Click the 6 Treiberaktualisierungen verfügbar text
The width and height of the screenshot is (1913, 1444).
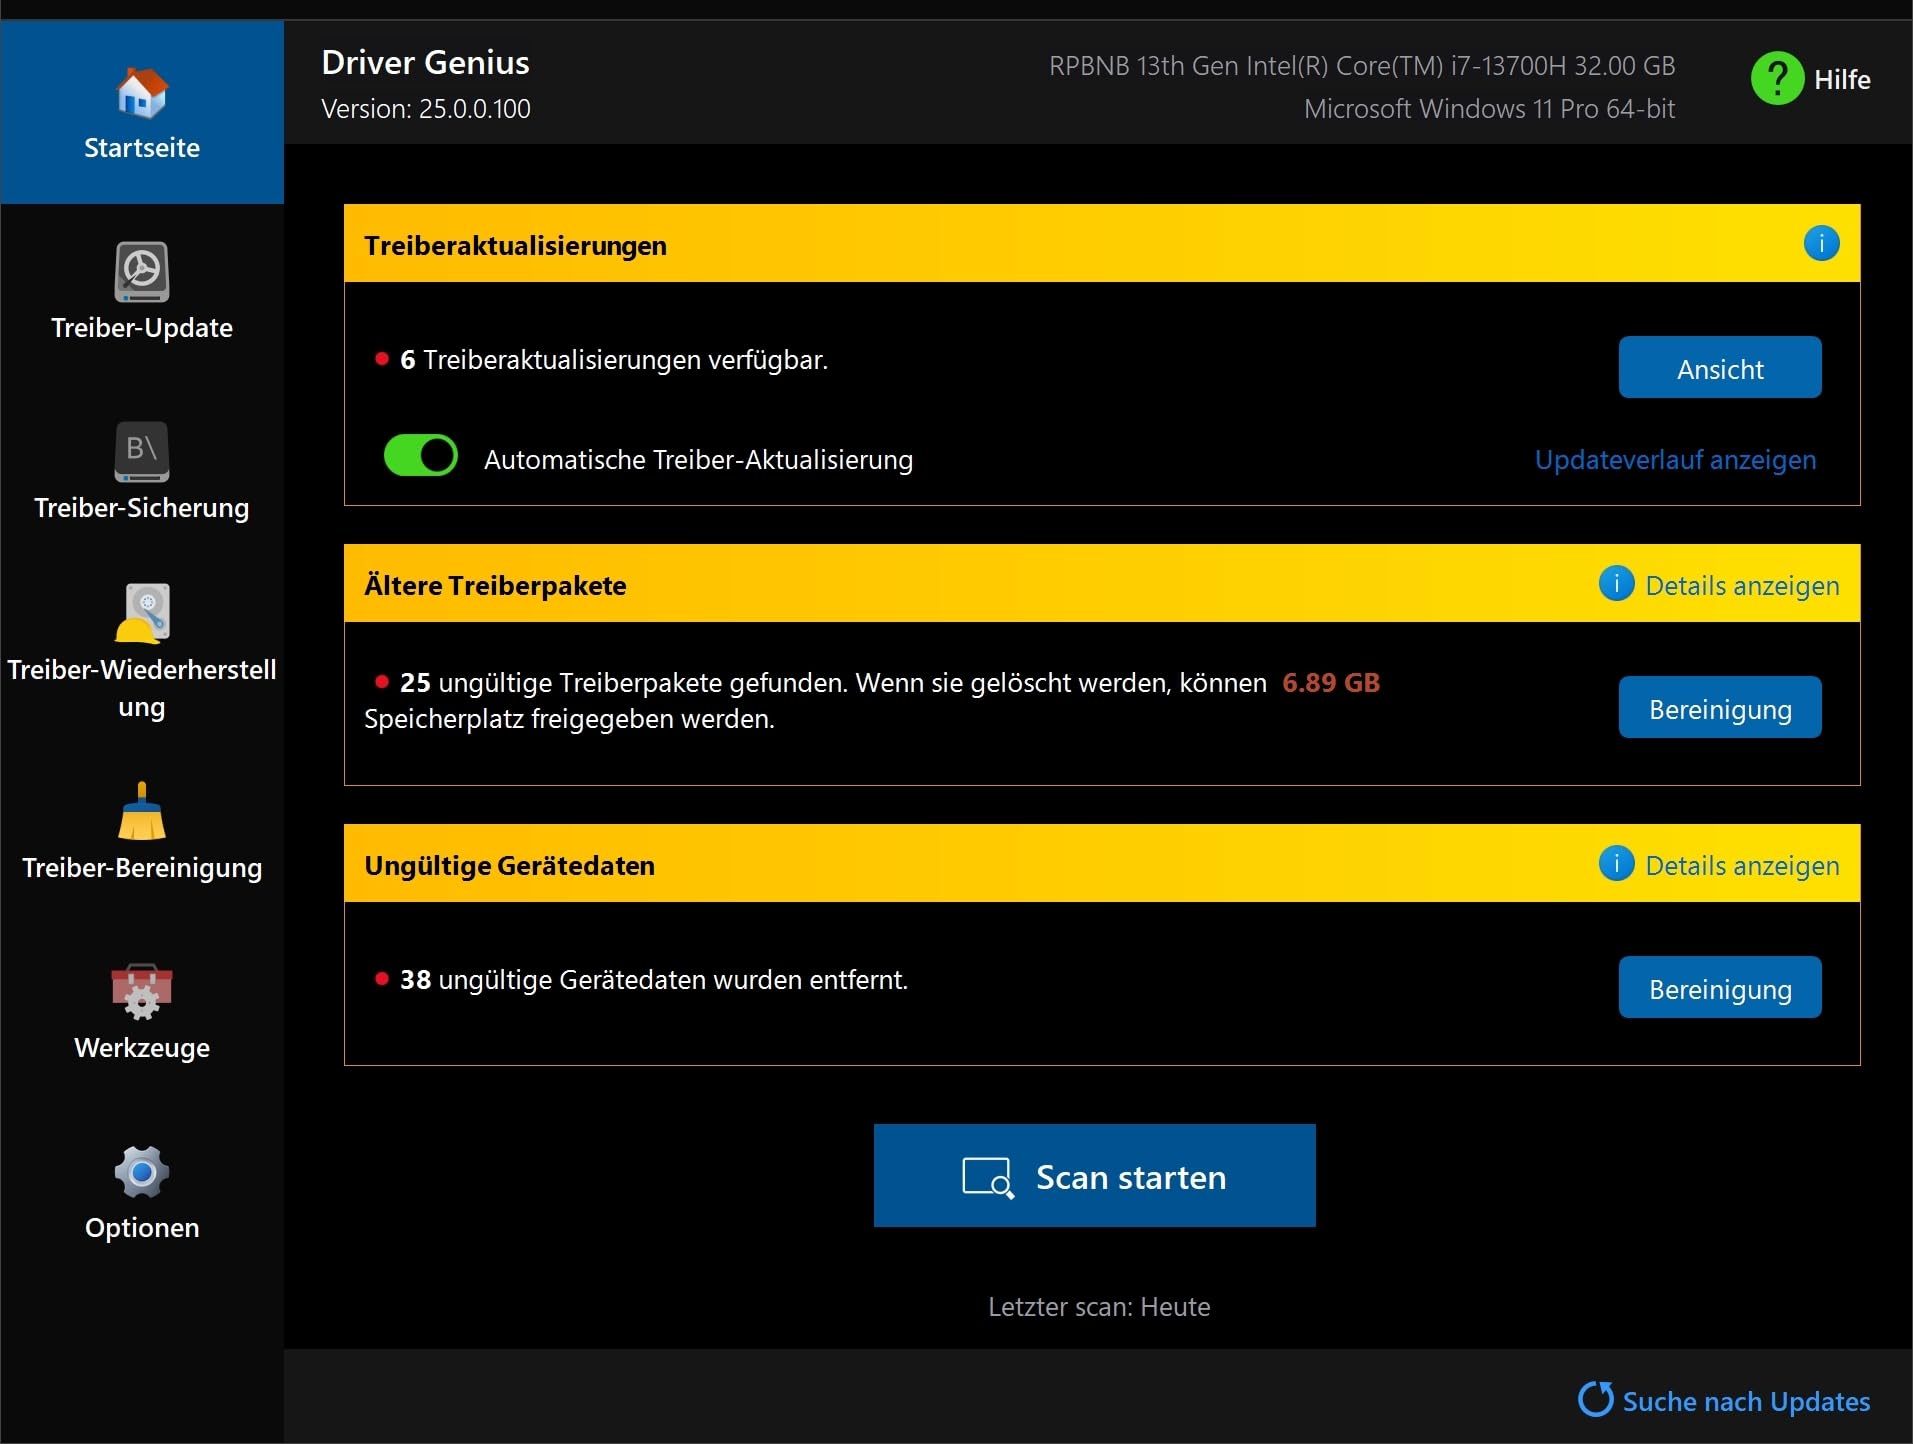pos(614,360)
